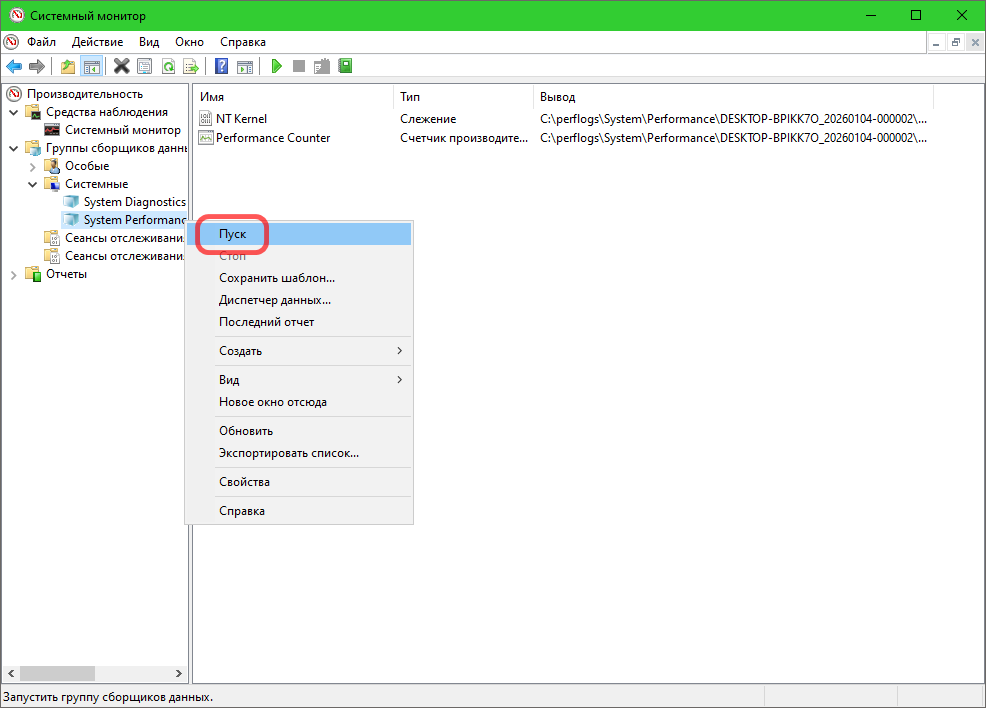Click the blue Back arrow in toolbar

[x=14, y=66]
